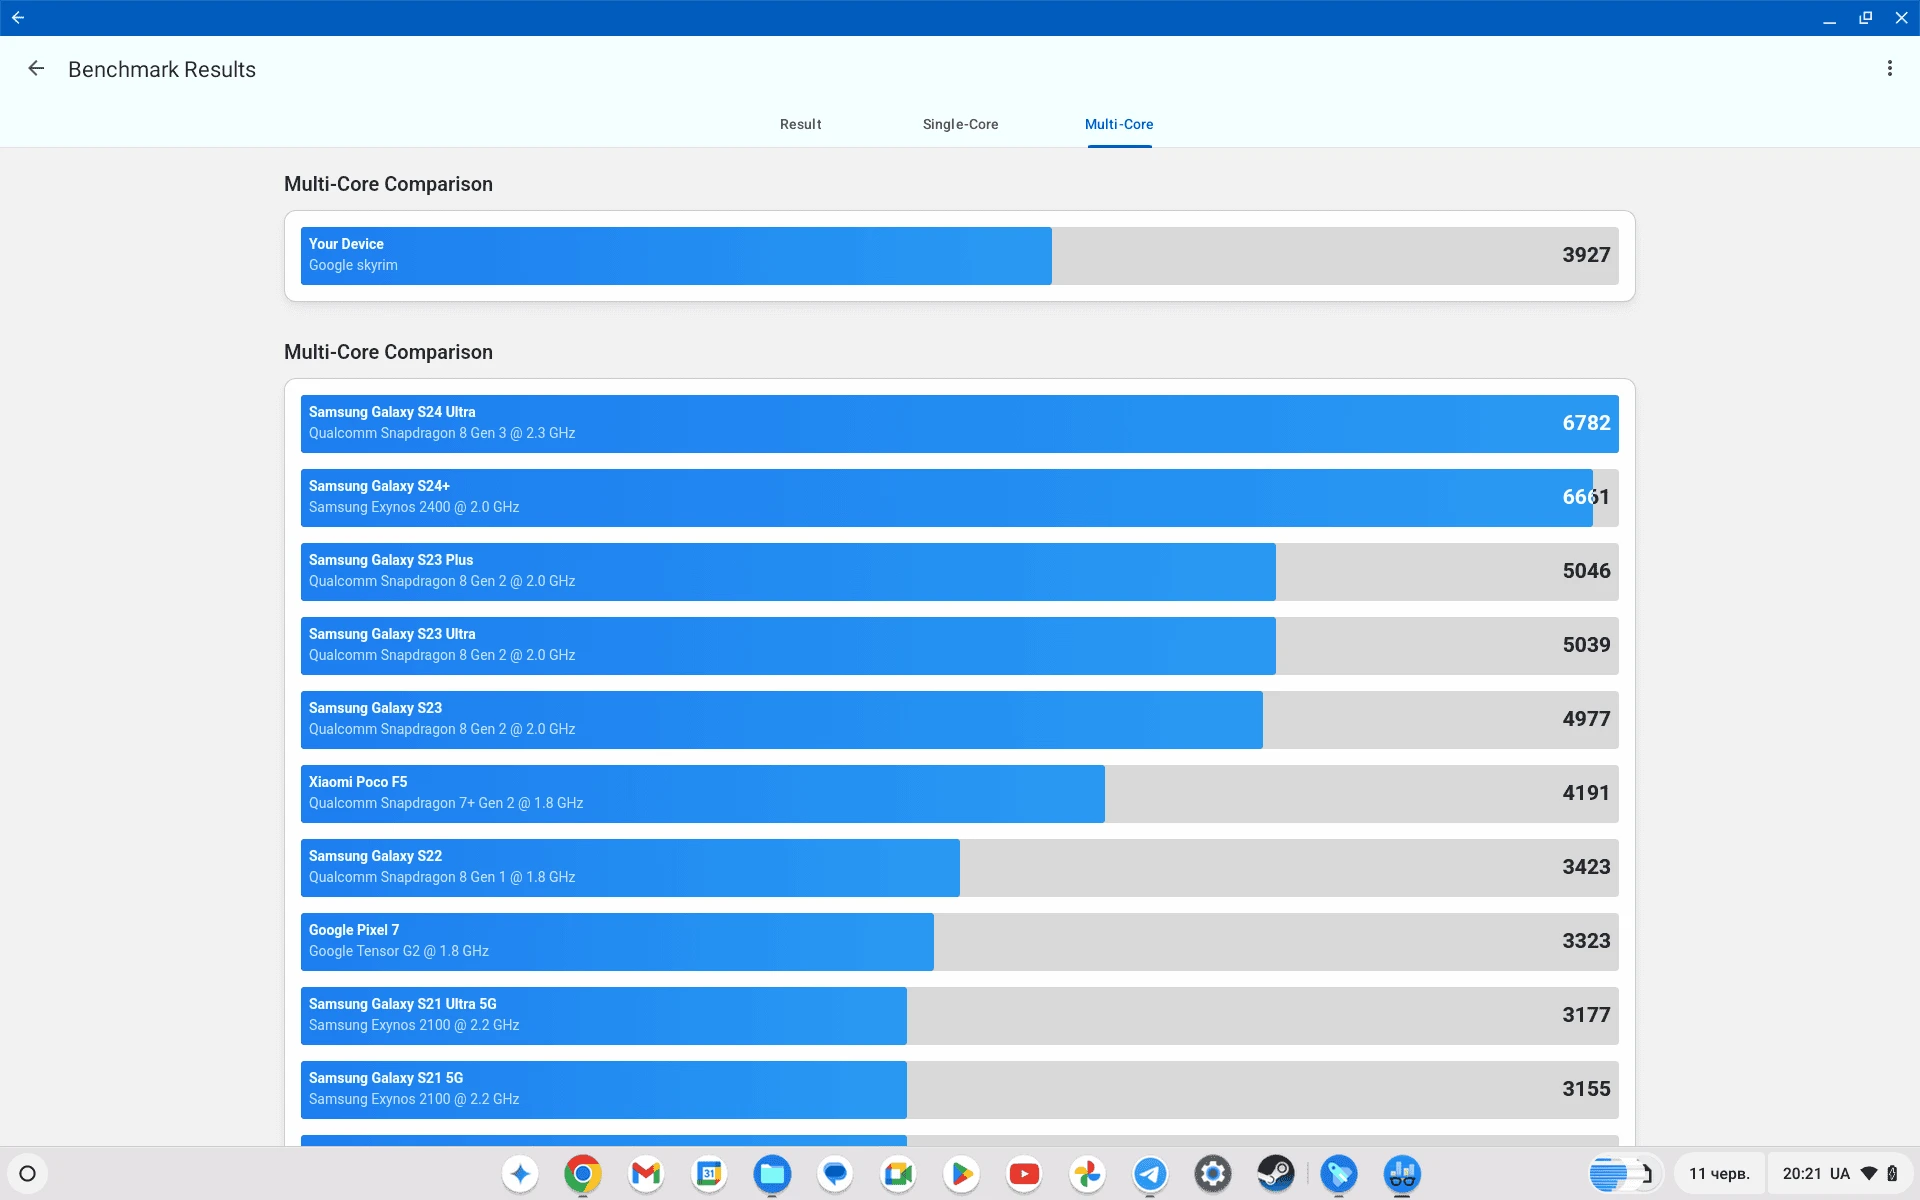Click the Geekbench icon in shelf

coord(1402,1173)
